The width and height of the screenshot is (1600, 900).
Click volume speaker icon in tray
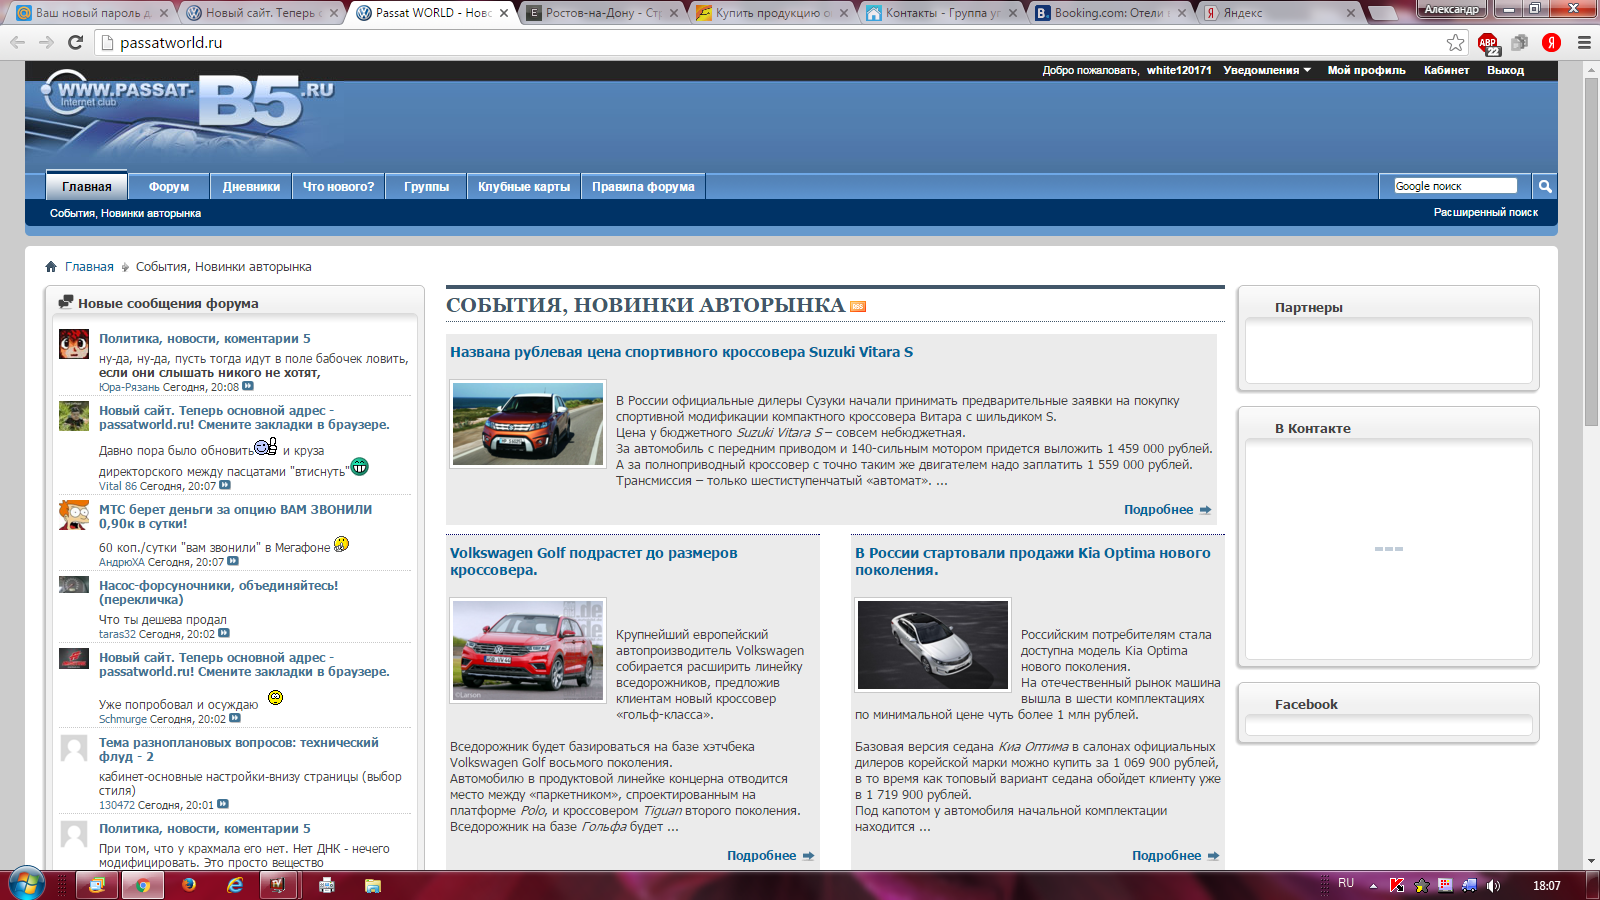click(x=1493, y=885)
